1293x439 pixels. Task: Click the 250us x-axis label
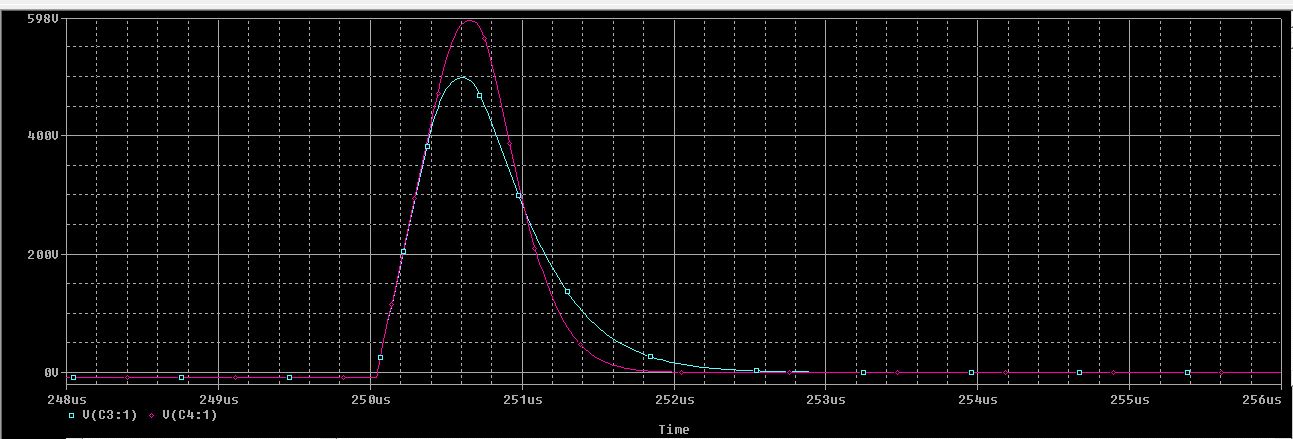coord(371,400)
